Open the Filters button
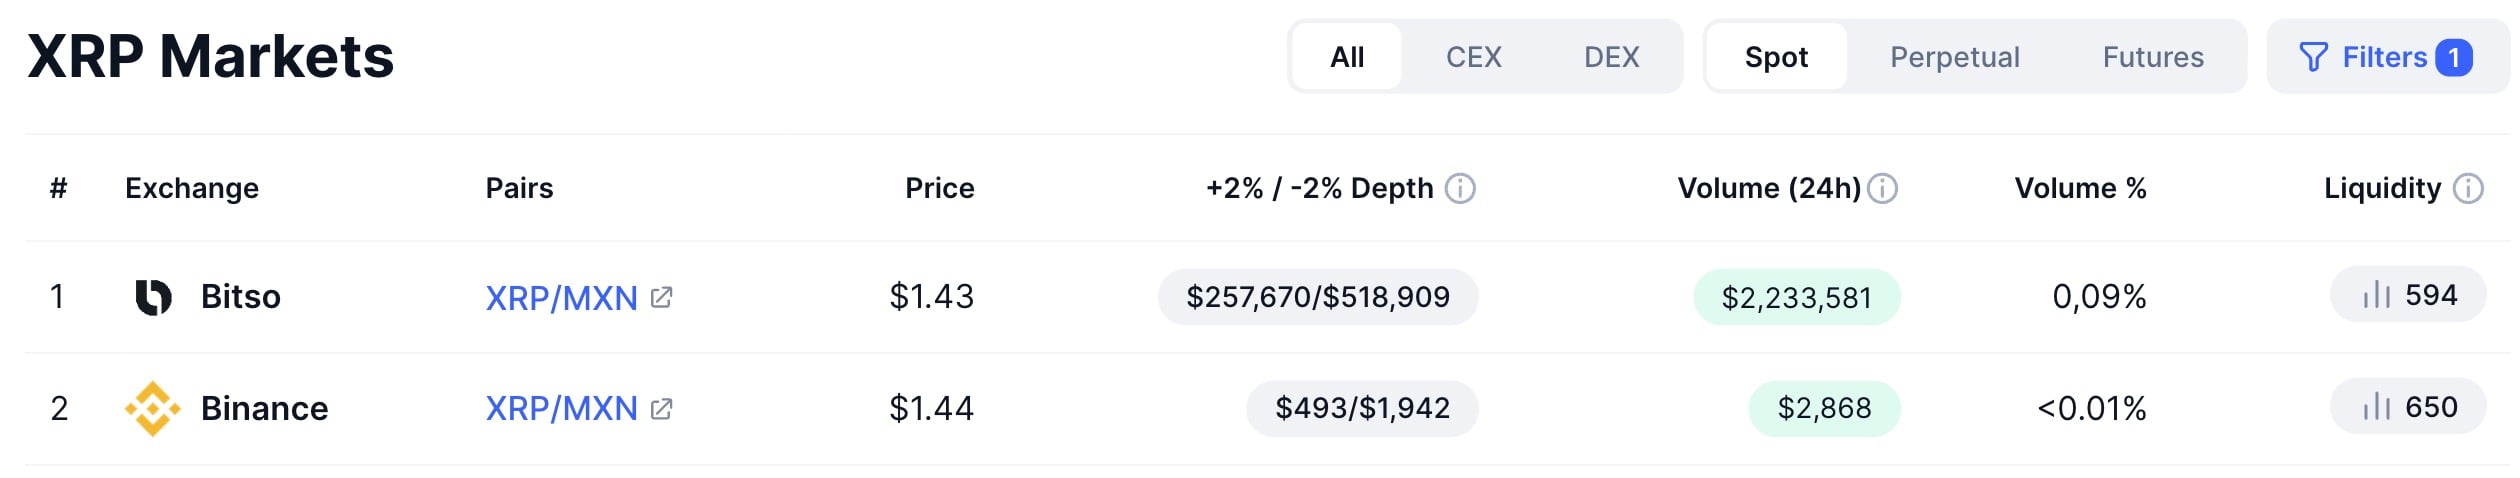The image size is (2520, 478). point(2385,57)
